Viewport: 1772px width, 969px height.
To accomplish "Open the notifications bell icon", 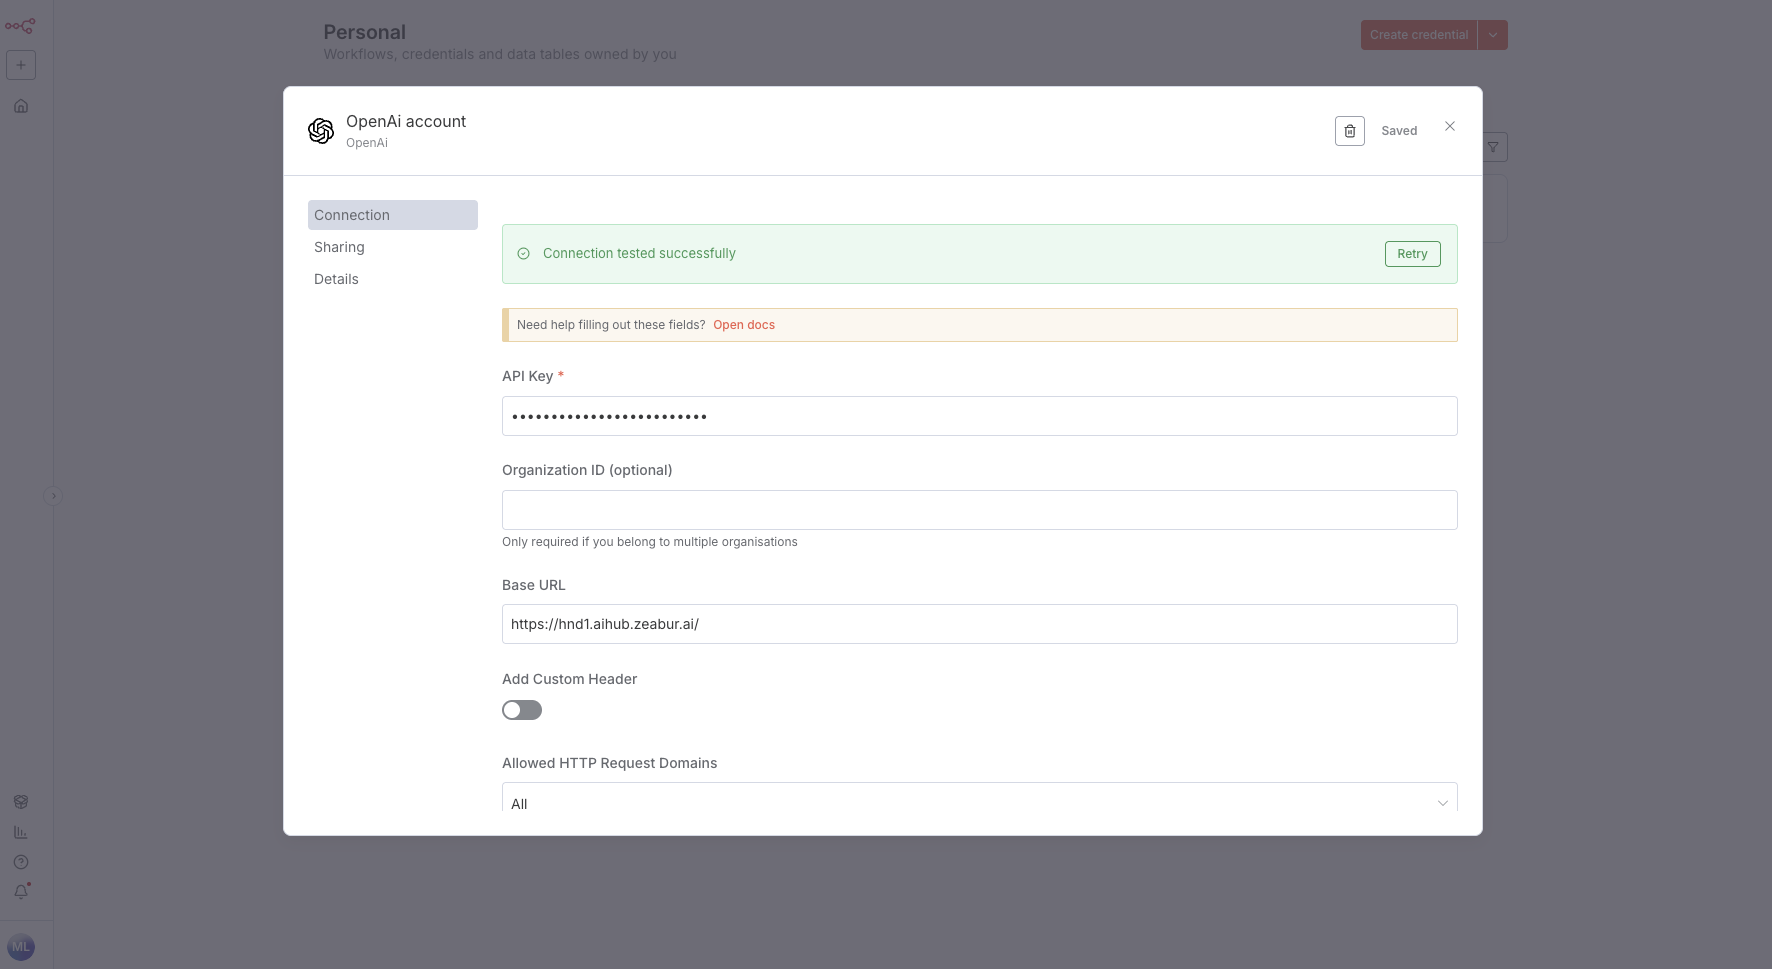I will pos(21,891).
